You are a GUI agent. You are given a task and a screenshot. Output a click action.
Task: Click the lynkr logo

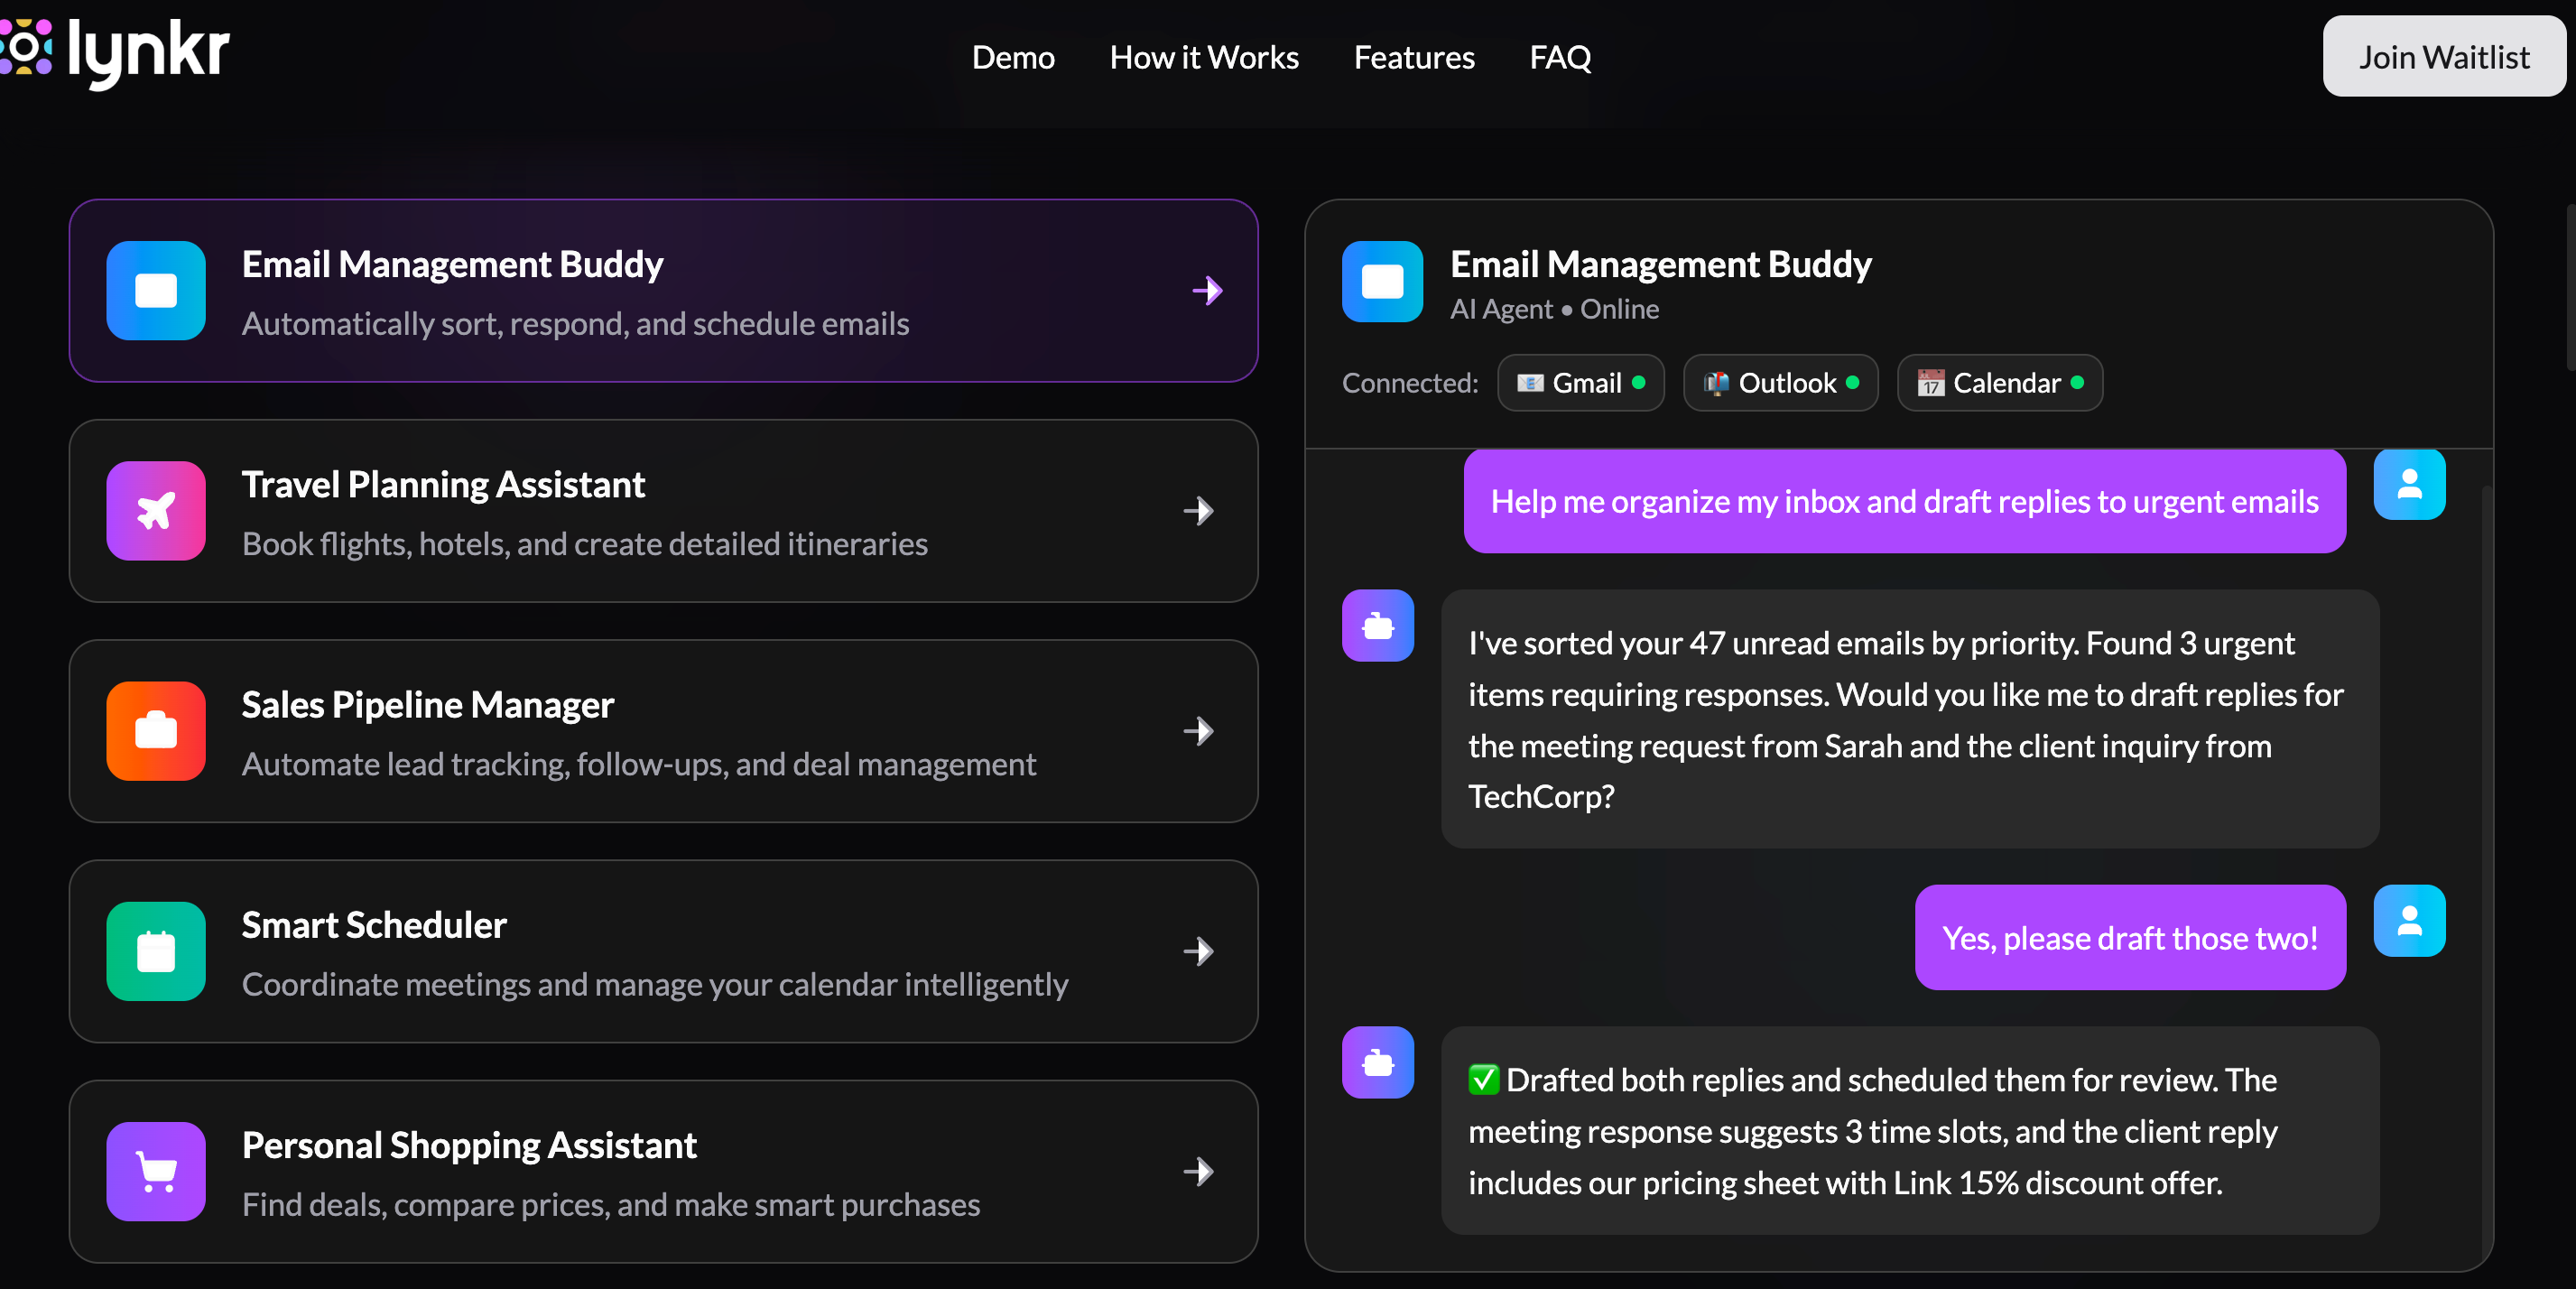click(115, 50)
